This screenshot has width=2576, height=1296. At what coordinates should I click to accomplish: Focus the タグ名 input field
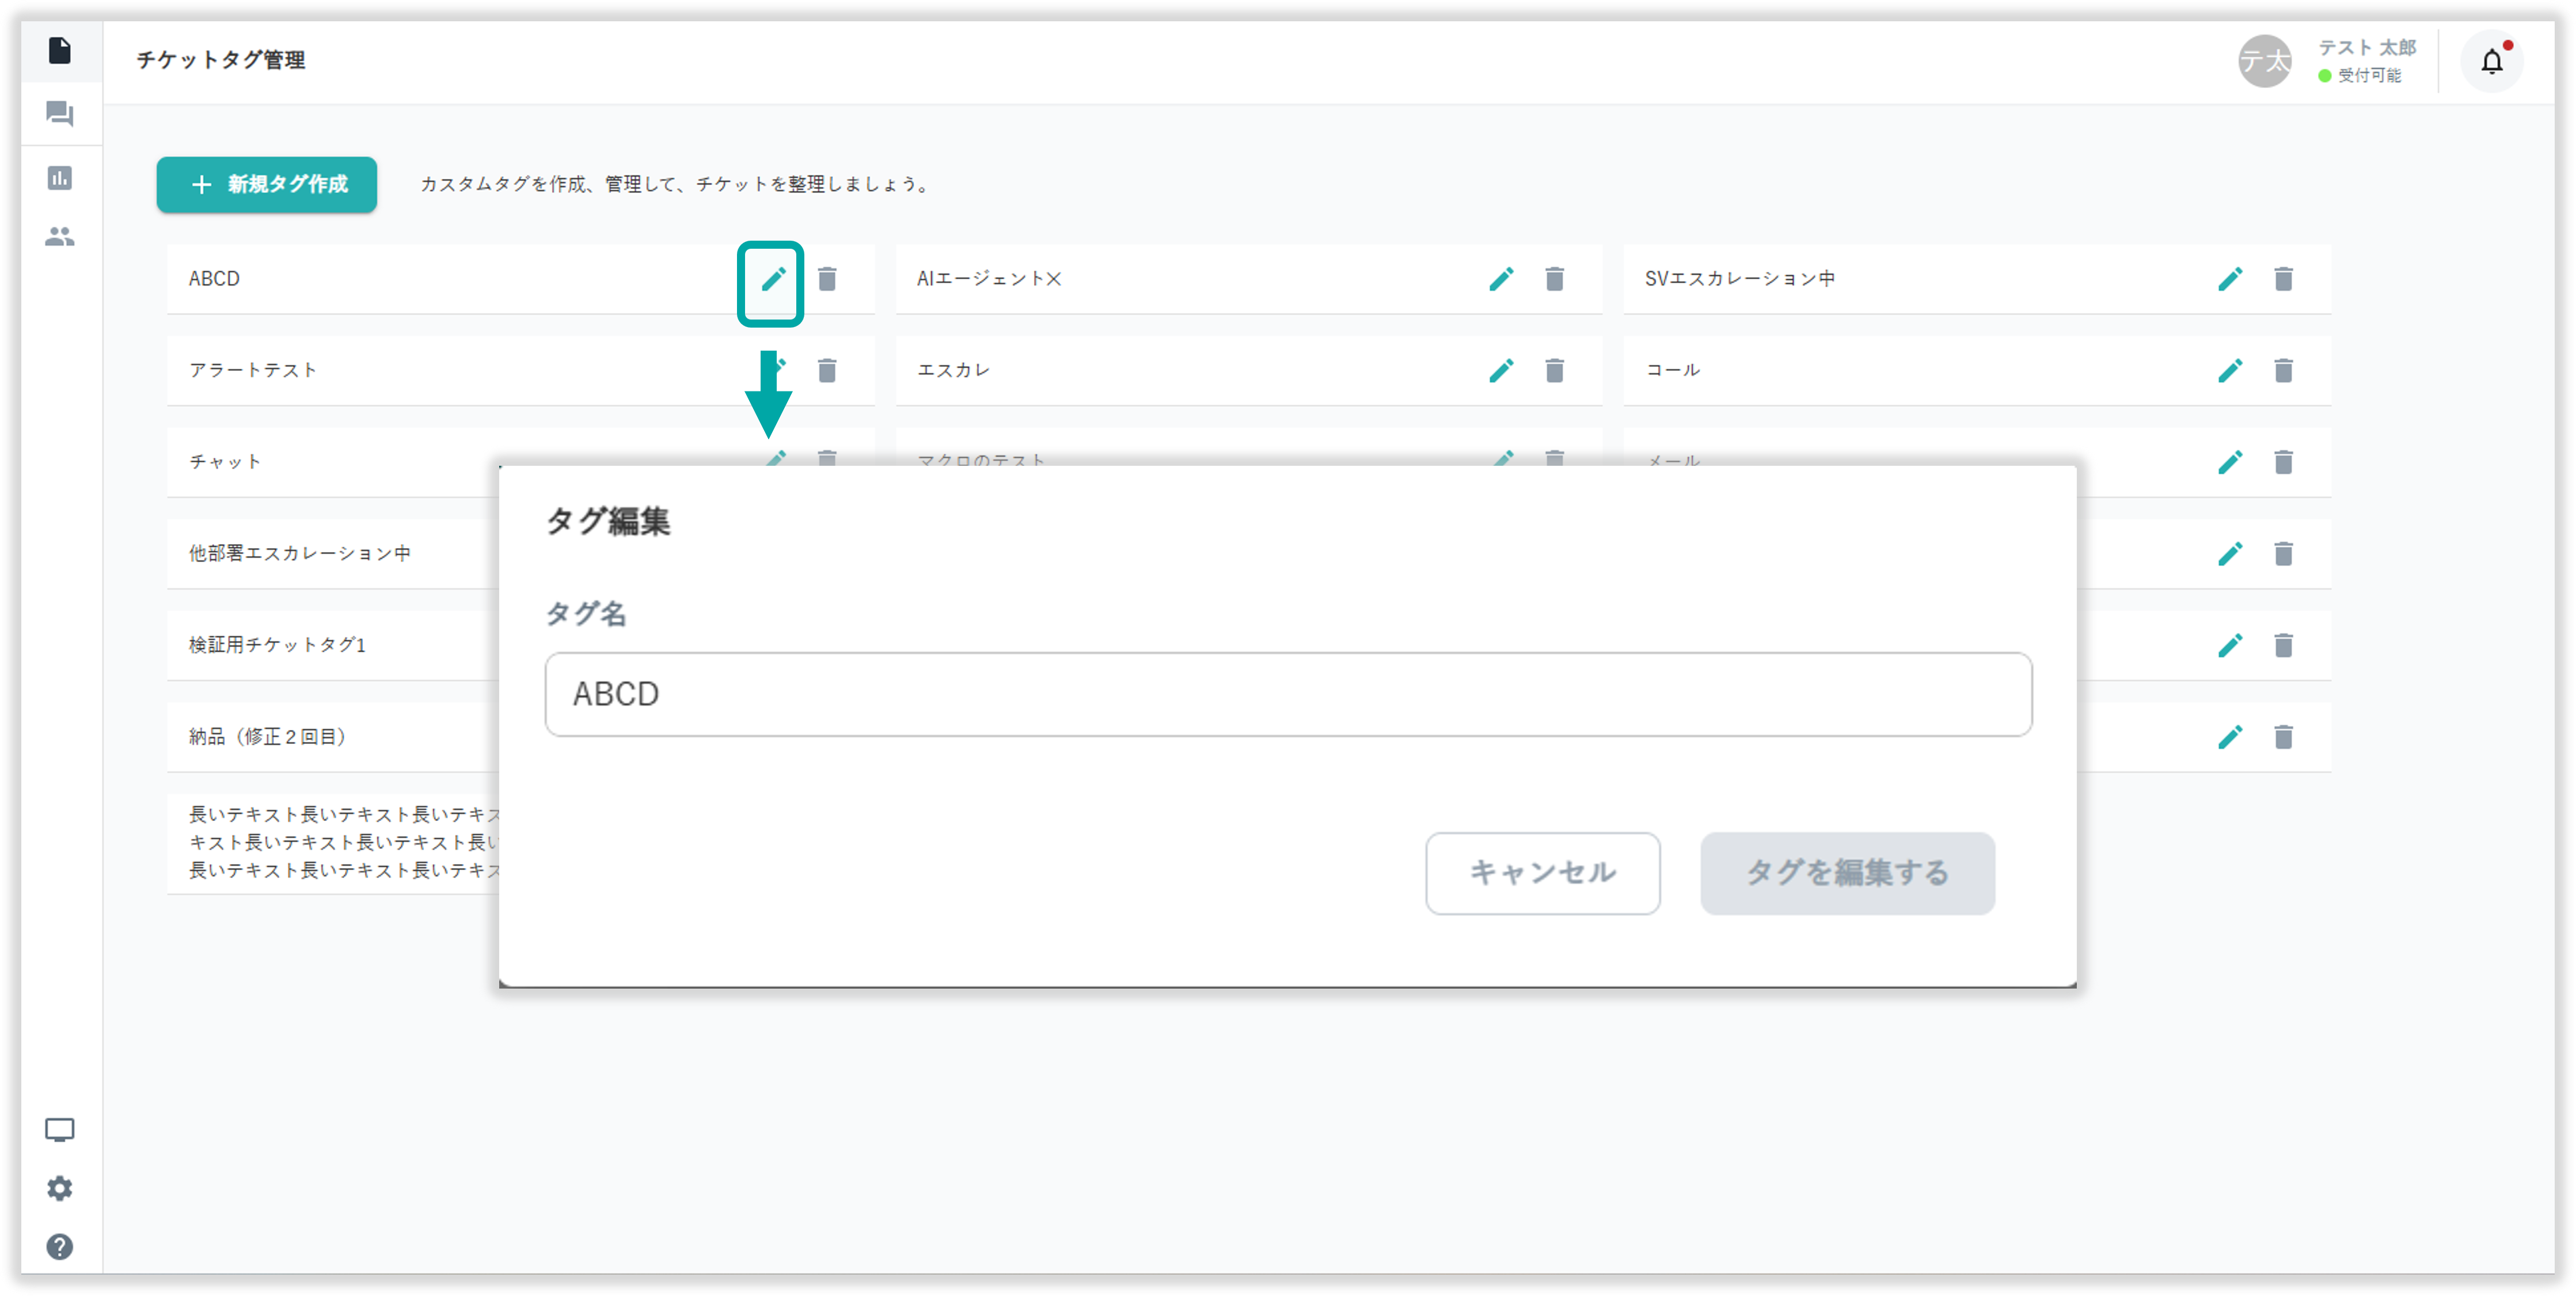coord(1288,695)
